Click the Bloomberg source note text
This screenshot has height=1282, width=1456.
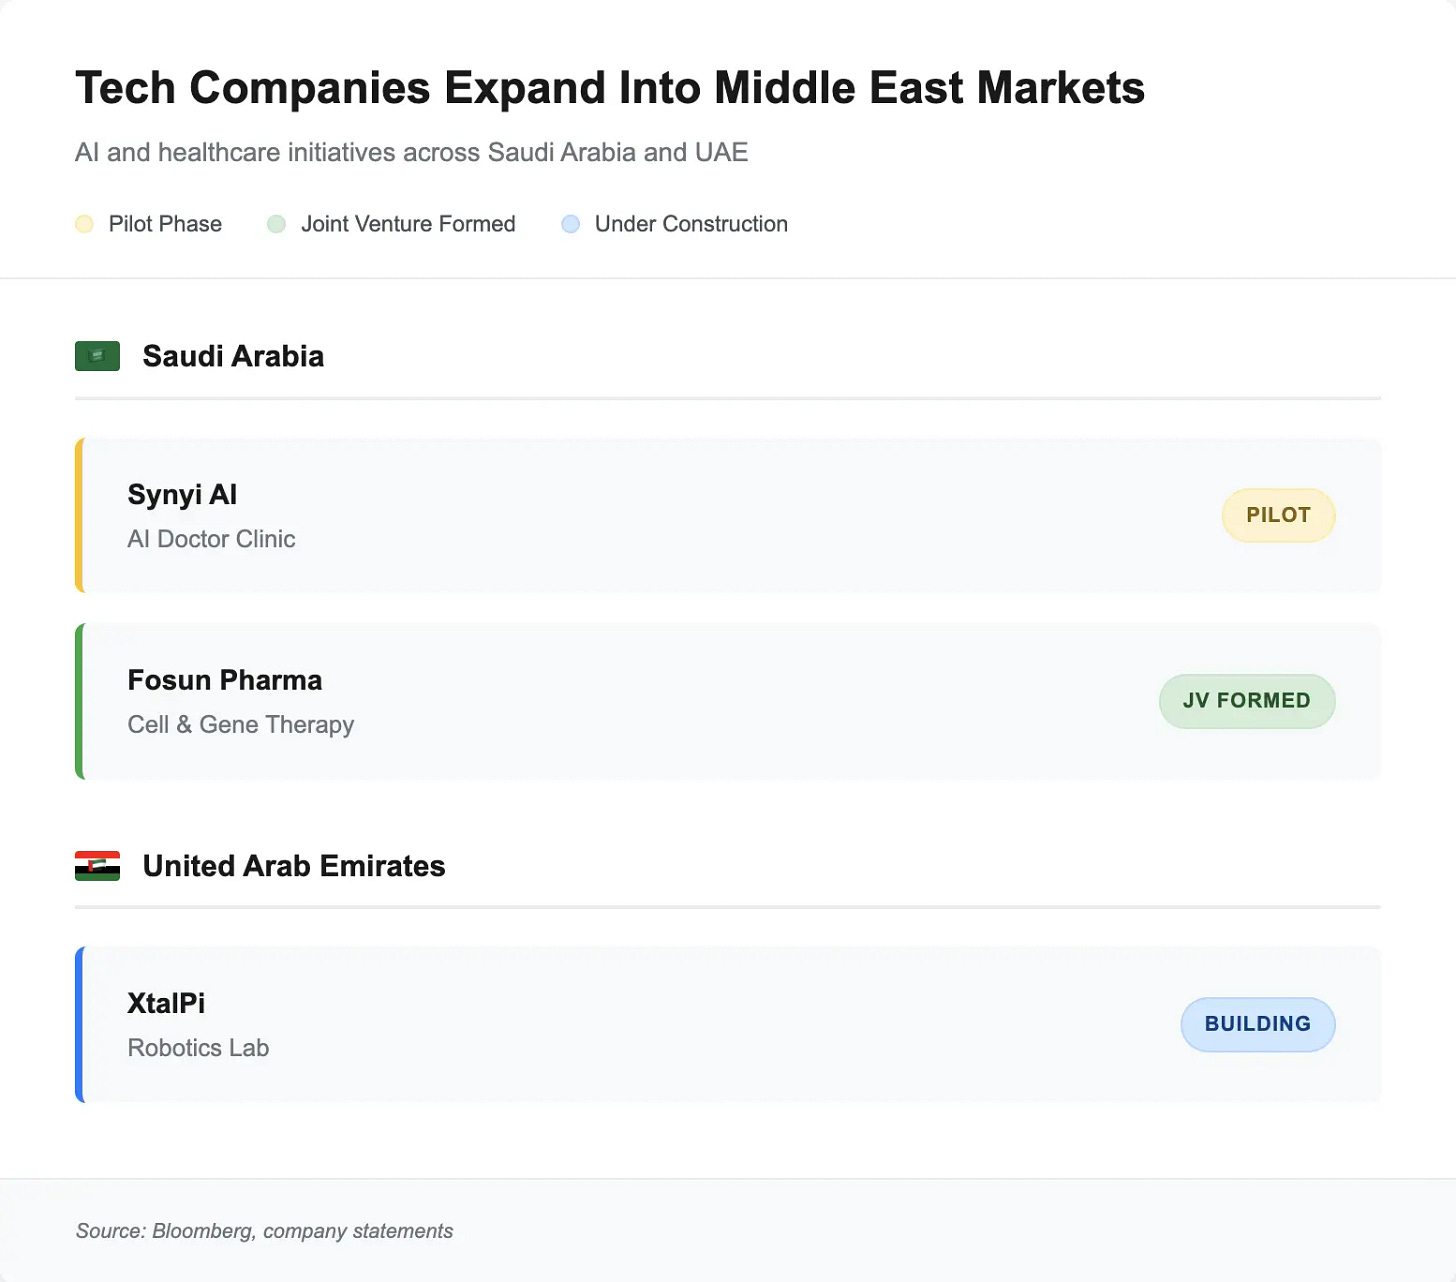click(x=264, y=1231)
